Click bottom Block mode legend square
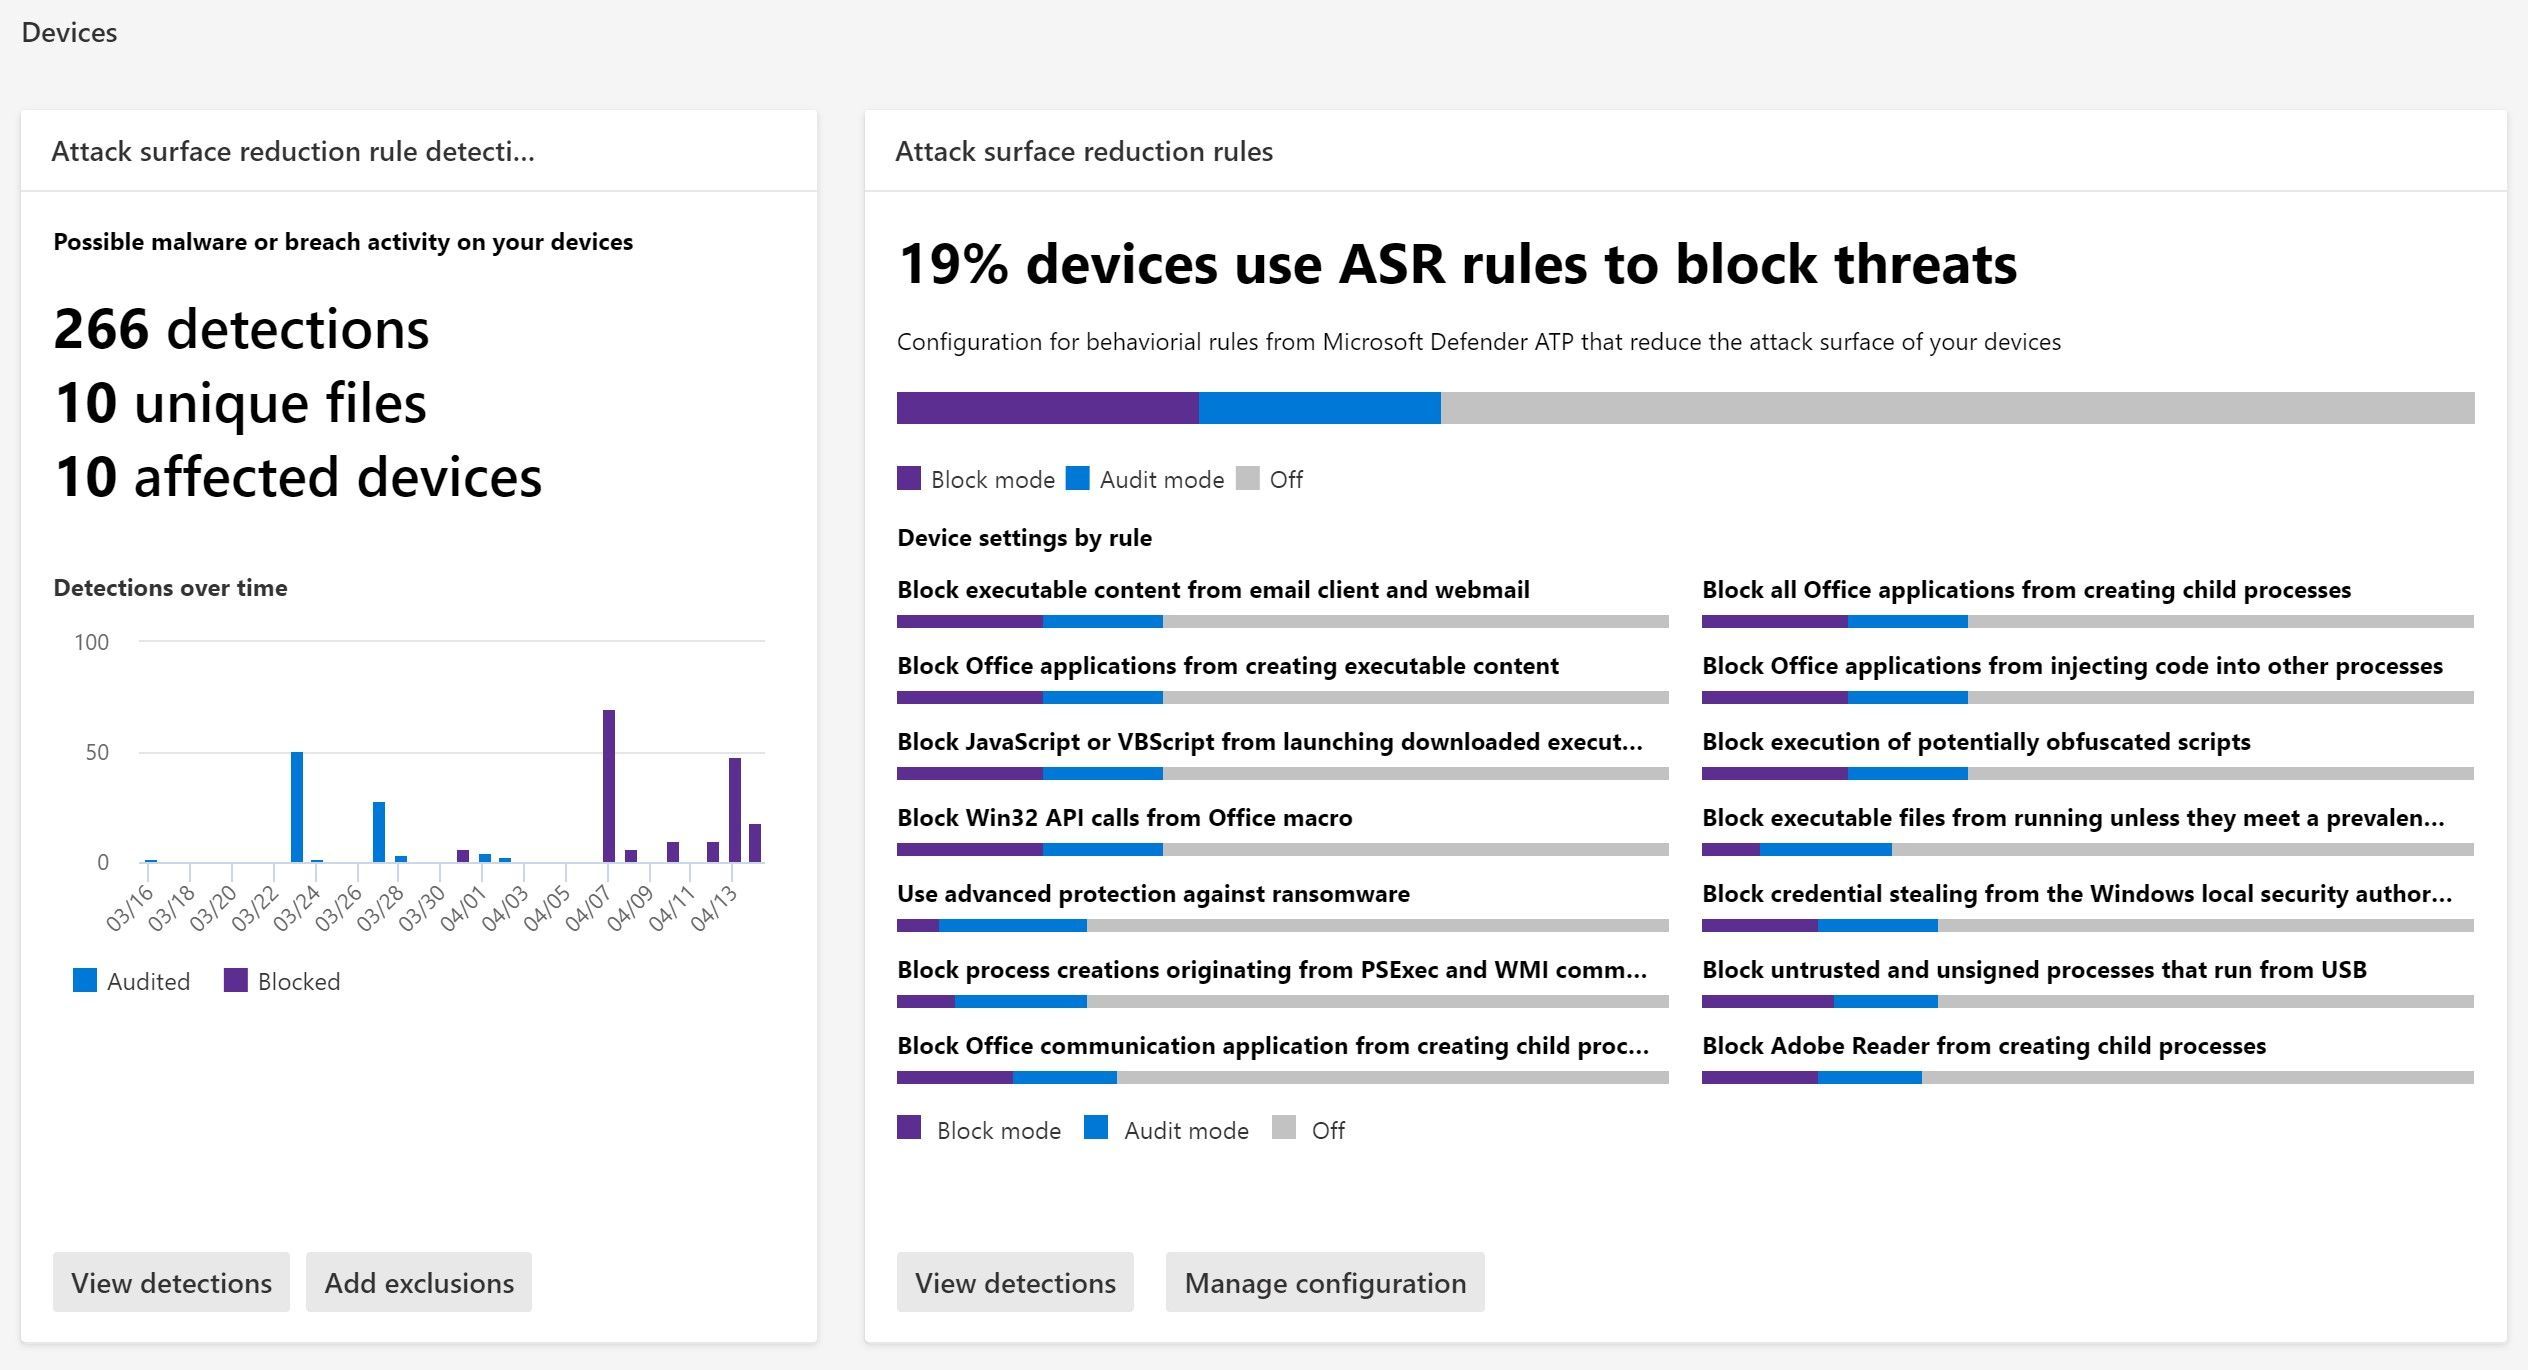This screenshot has width=2528, height=1370. (x=909, y=1128)
